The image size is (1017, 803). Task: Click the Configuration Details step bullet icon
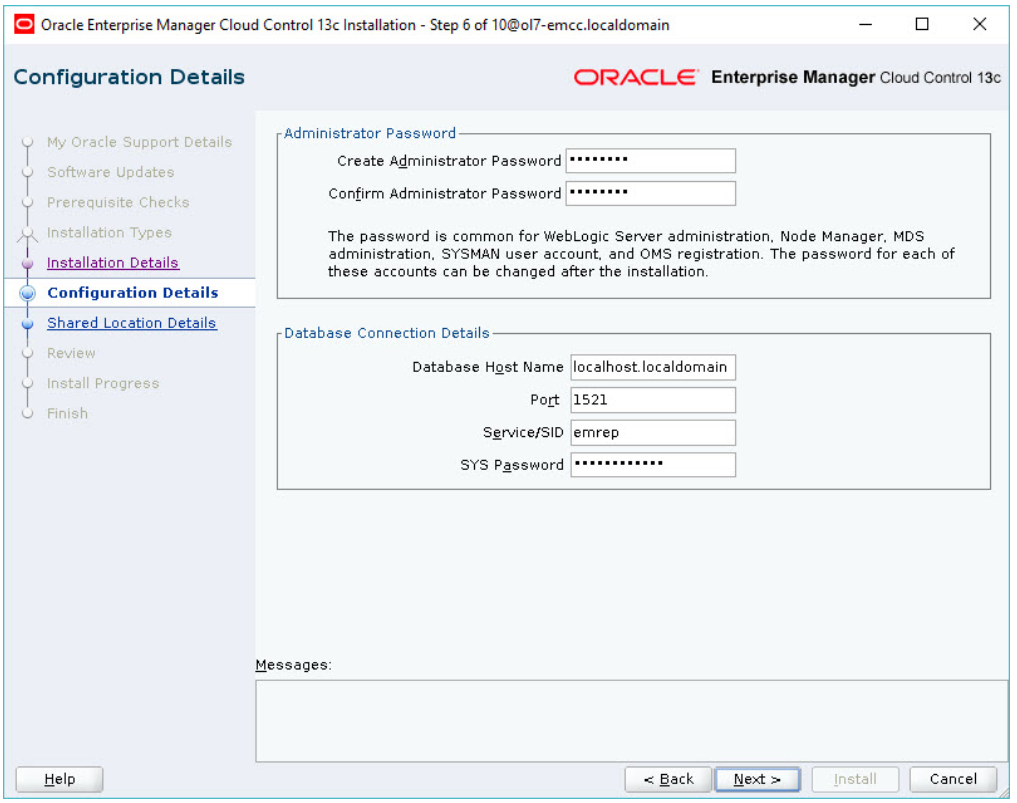pos(27,293)
